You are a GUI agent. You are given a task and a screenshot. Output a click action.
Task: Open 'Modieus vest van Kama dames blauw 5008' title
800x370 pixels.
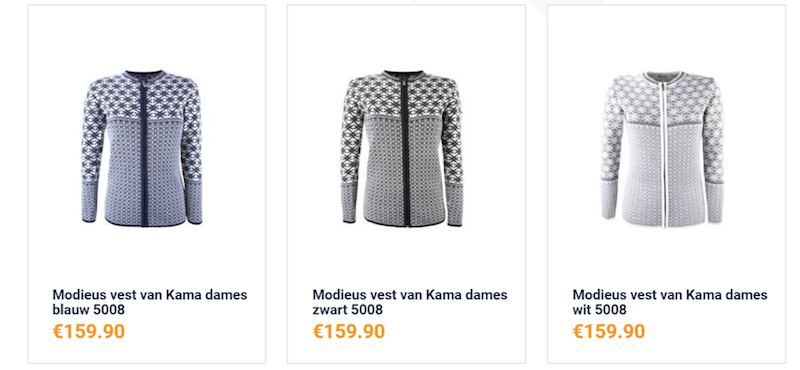point(149,302)
